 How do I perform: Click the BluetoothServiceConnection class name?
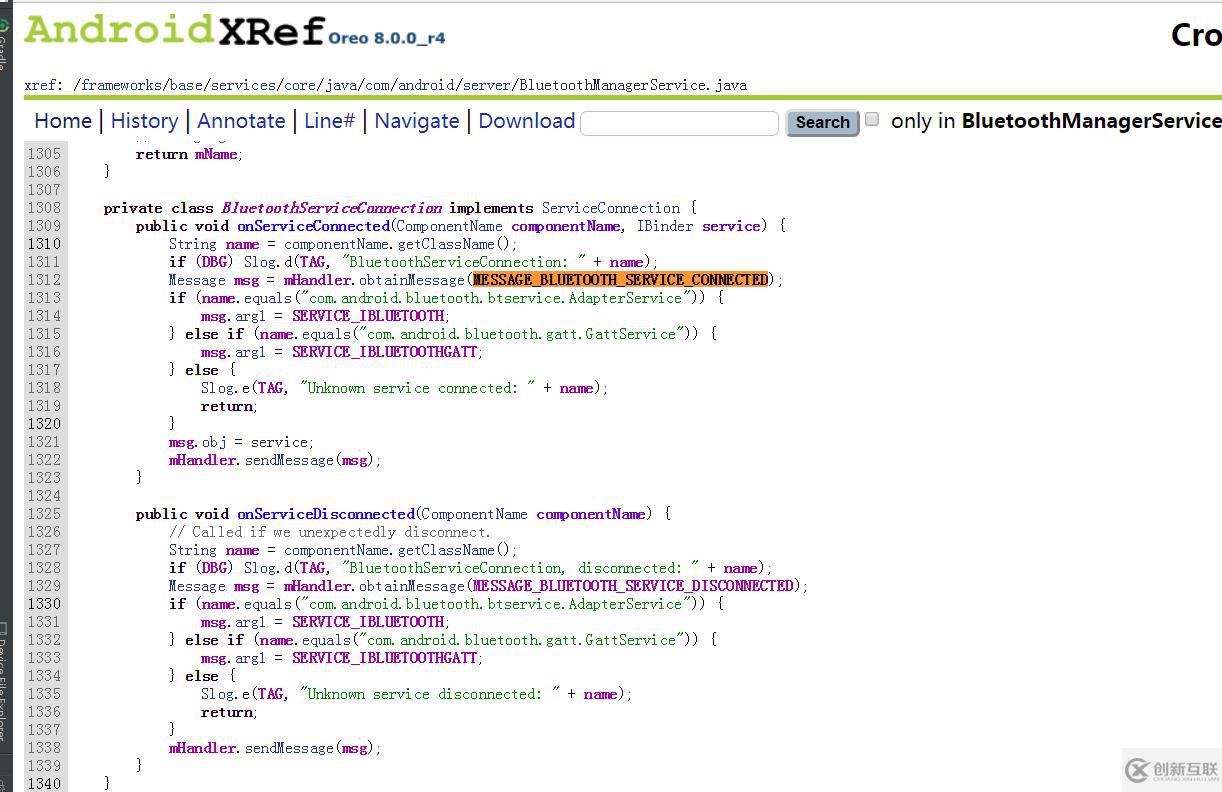pyautogui.click(x=332, y=208)
